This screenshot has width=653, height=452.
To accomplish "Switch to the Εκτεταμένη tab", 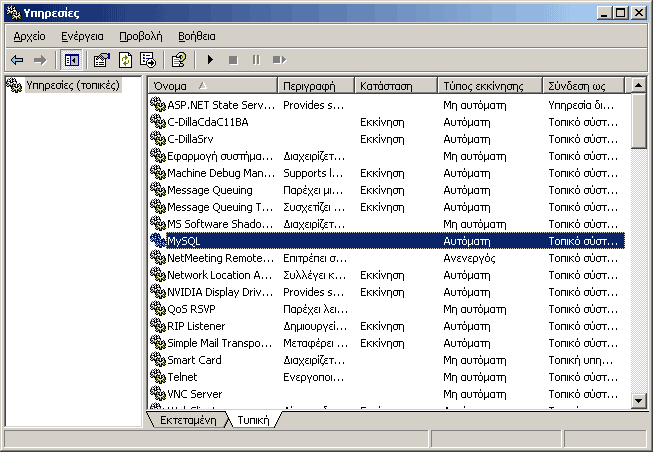I will coord(188,420).
